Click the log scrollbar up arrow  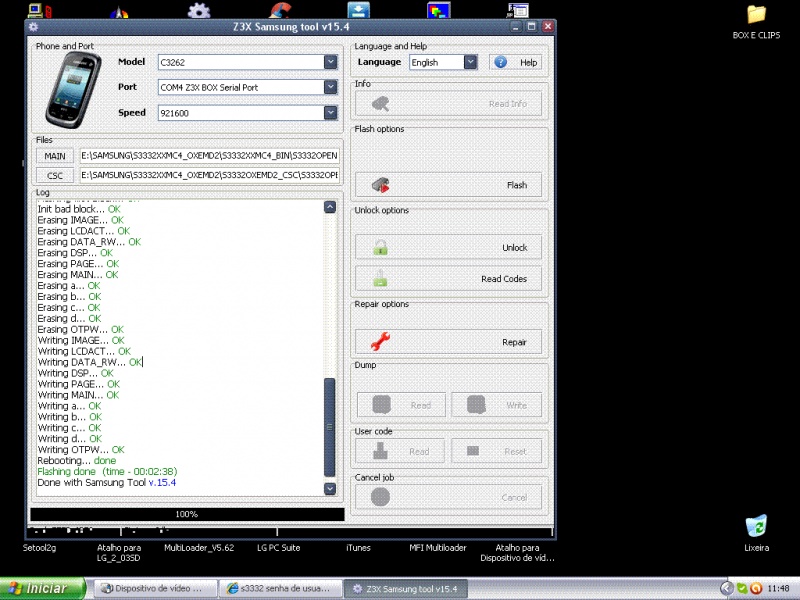click(x=330, y=207)
